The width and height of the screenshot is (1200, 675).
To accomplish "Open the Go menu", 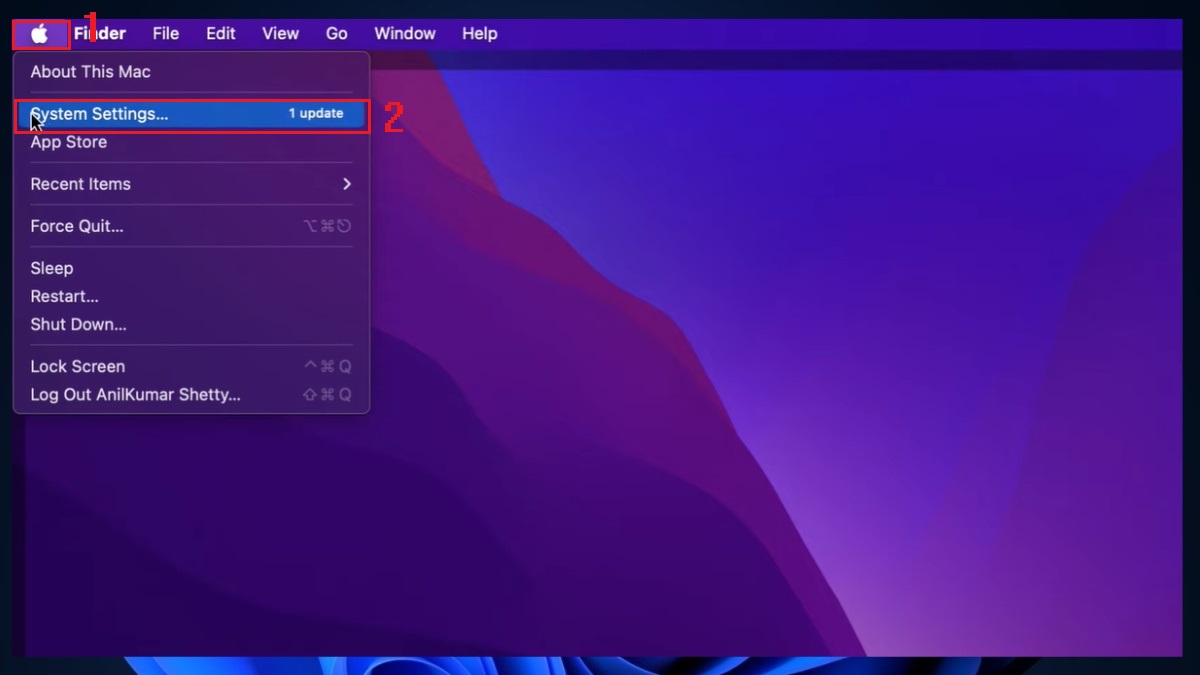I will pyautogui.click(x=337, y=34).
